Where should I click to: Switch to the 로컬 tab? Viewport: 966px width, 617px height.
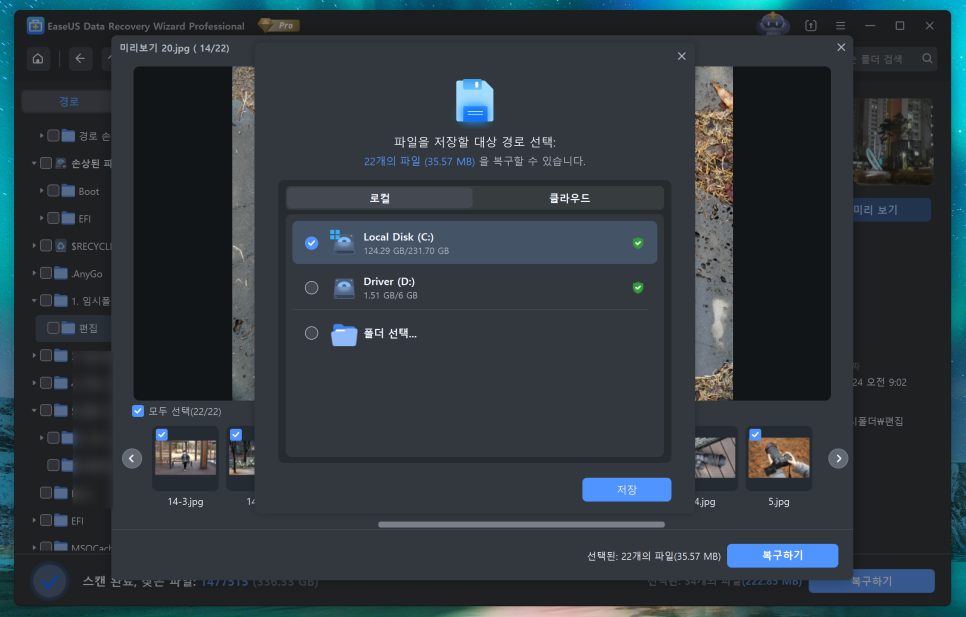coord(380,198)
